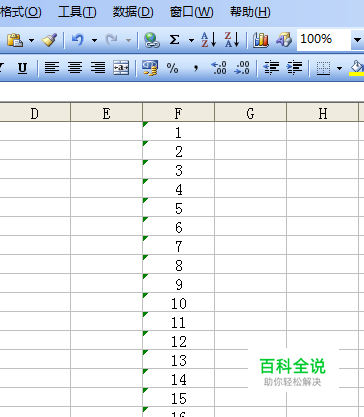
Task: Click cell in column F containing 1
Action: pyautogui.click(x=178, y=131)
